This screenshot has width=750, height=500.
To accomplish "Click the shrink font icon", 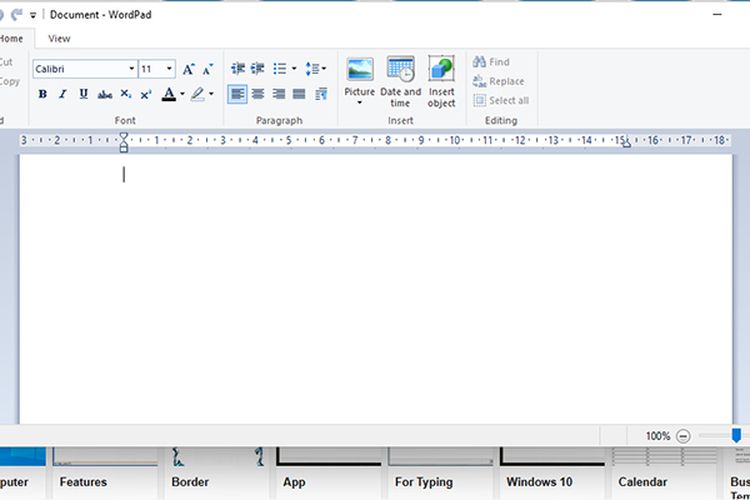I will [x=208, y=69].
